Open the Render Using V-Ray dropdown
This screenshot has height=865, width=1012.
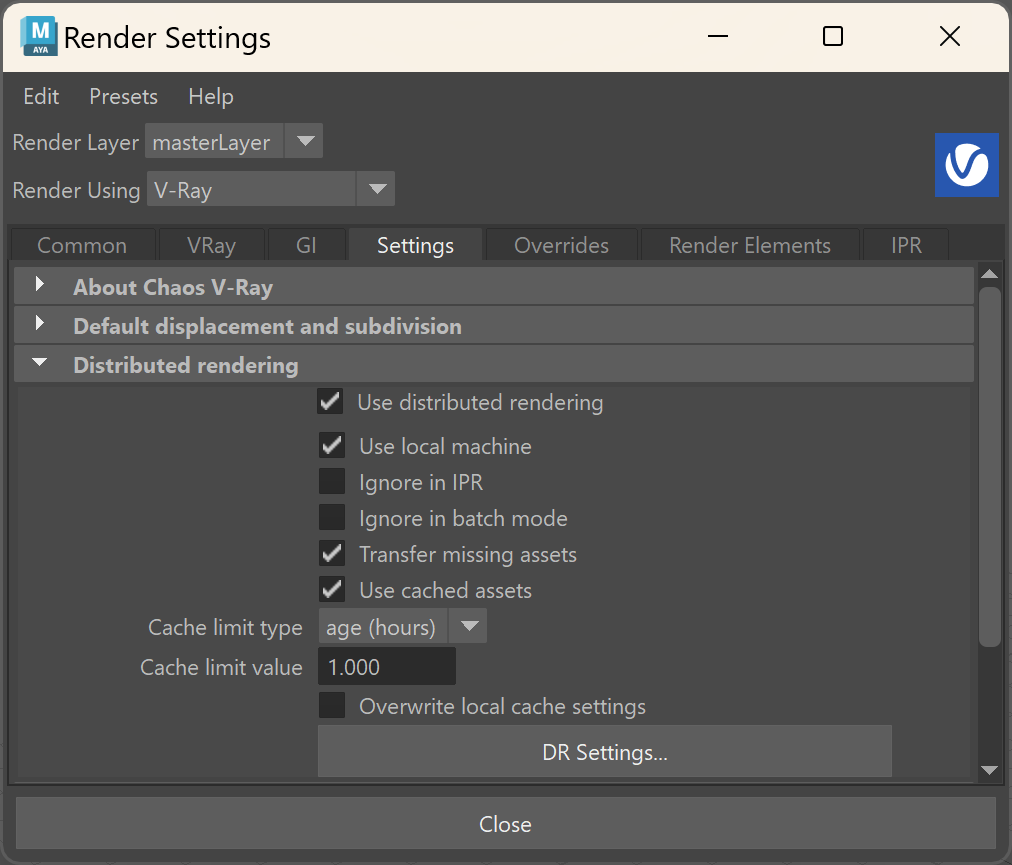270,189
